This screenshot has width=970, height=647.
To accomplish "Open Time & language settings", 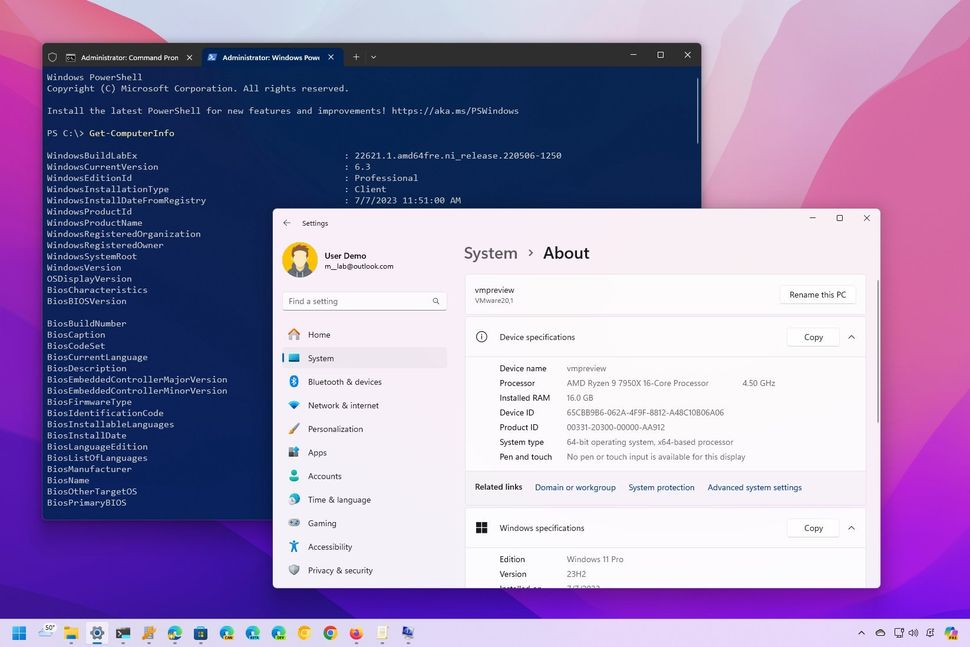I will (x=339, y=499).
